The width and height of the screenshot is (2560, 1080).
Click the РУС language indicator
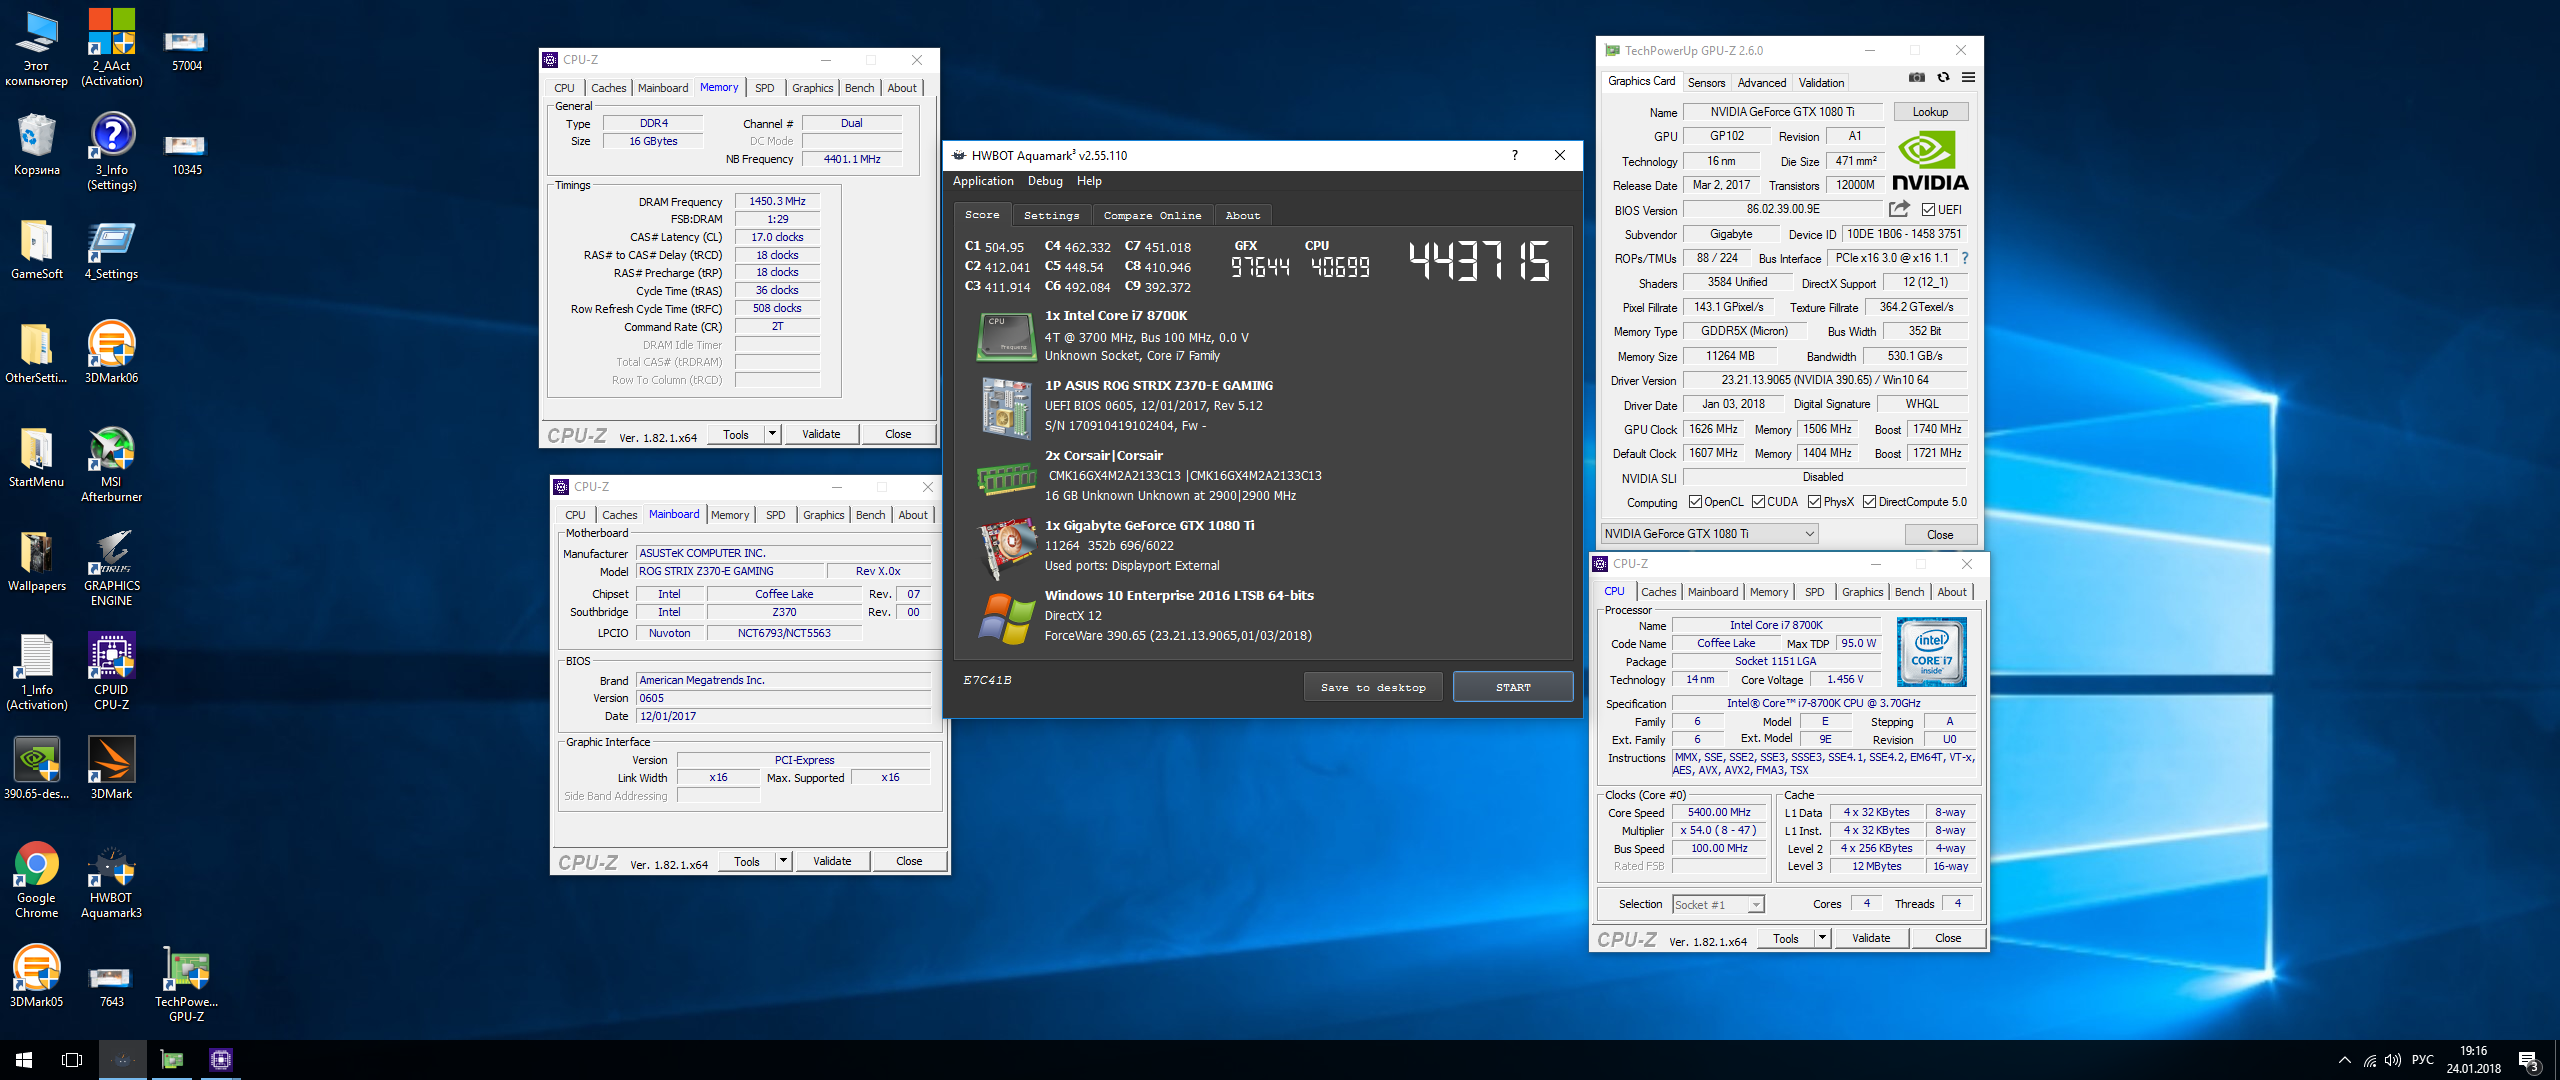coord(2423,1060)
